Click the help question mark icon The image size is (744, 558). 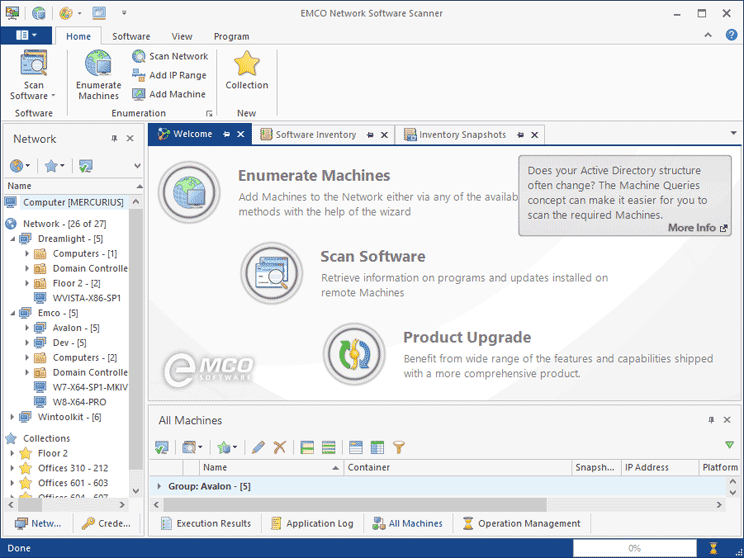tap(731, 35)
